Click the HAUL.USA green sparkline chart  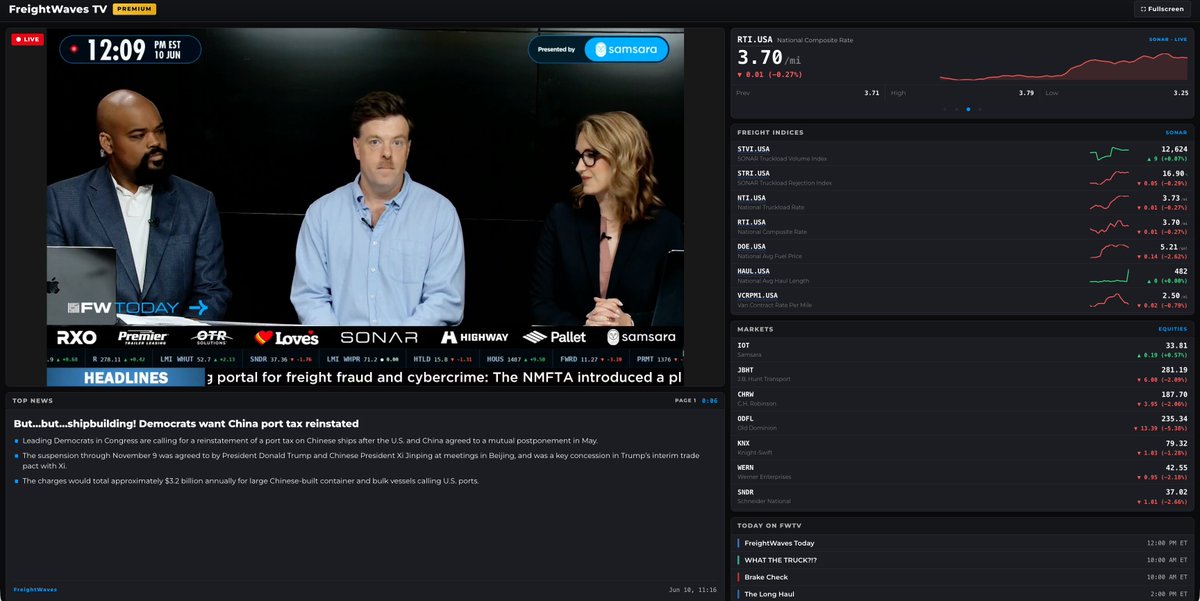pos(1109,275)
